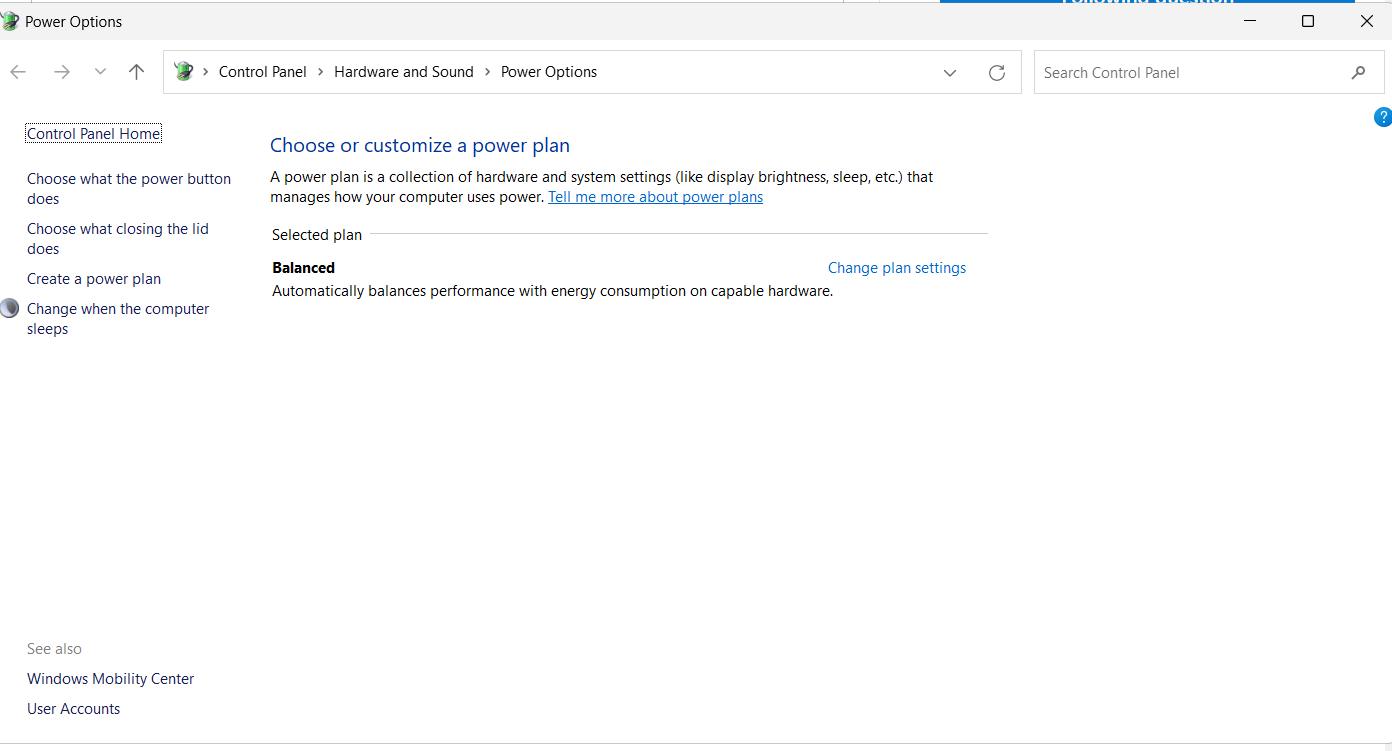
Task: Click the search magnifier icon
Action: click(x=1357, y=71)
